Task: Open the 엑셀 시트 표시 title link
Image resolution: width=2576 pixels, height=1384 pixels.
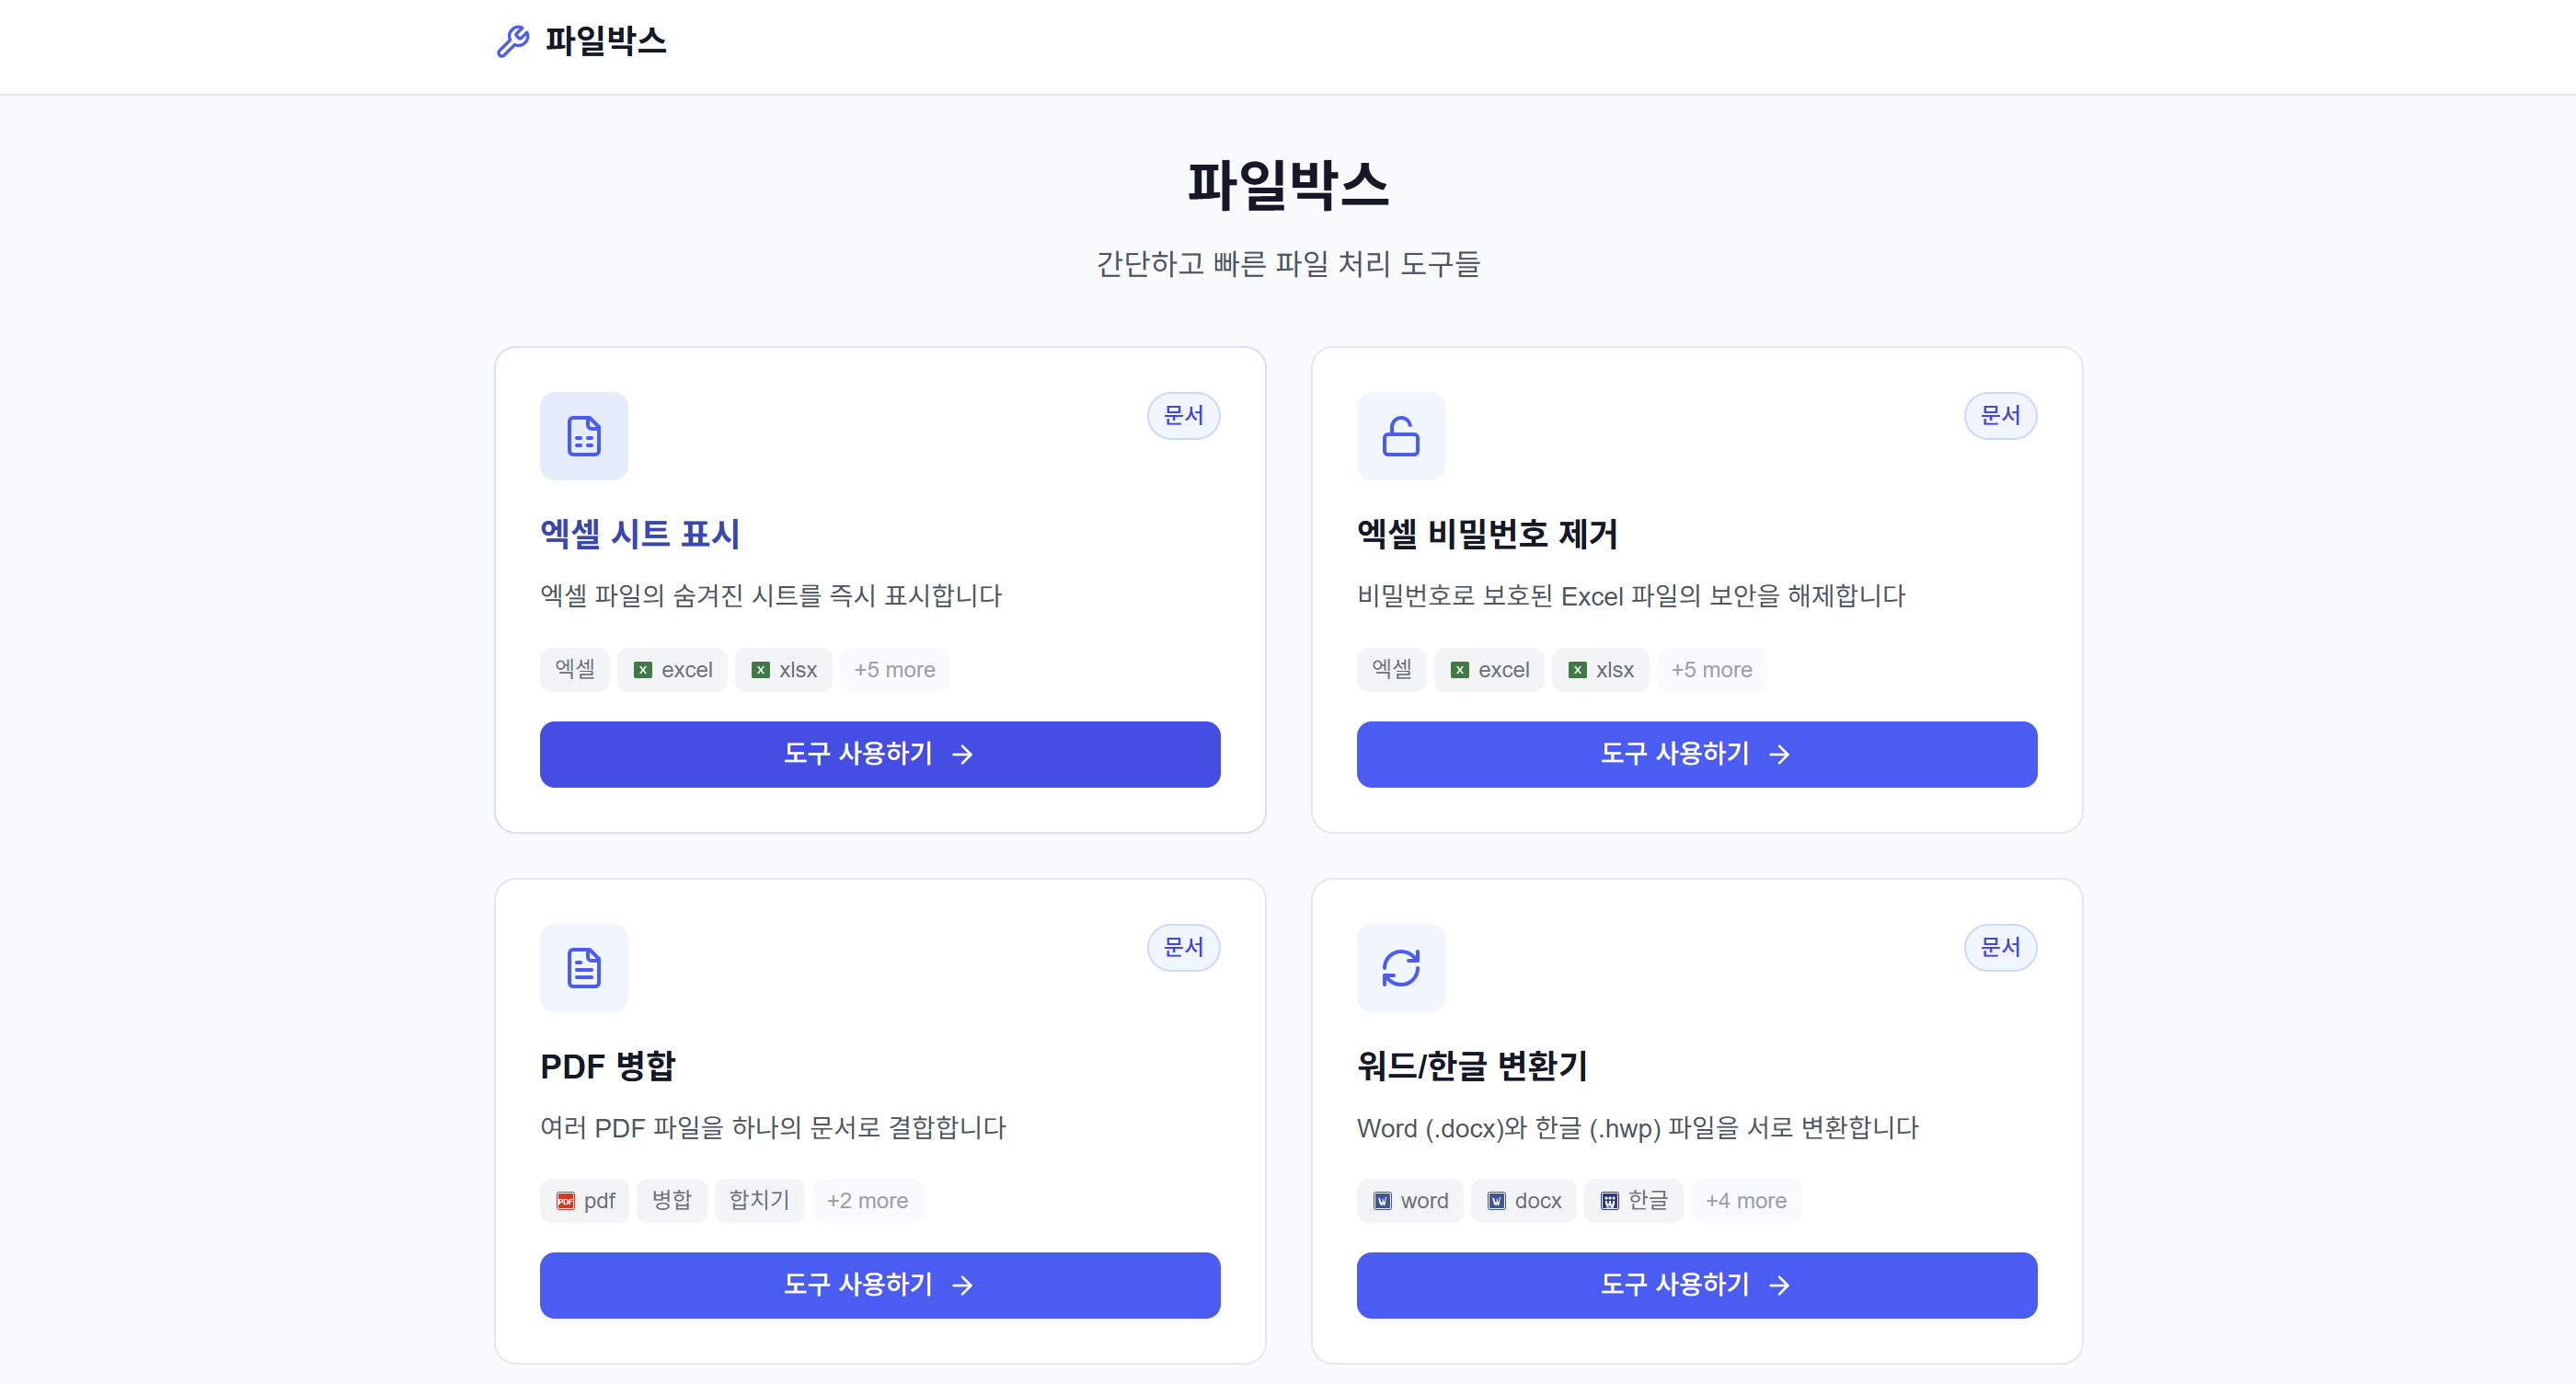Action: [640, 534]
